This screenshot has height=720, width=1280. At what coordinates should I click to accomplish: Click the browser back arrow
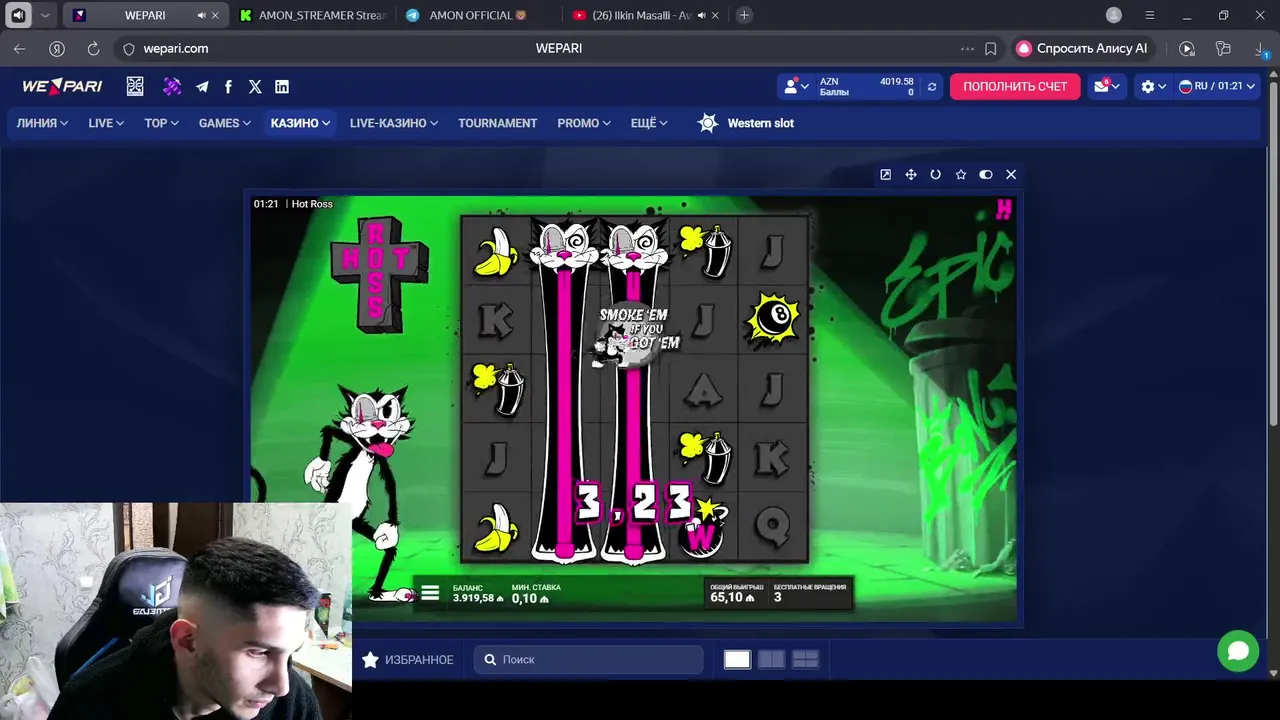coord(20,48)
